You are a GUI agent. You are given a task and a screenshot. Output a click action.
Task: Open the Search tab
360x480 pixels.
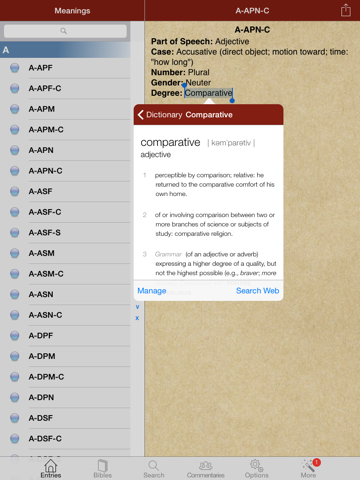pos(154,468)
